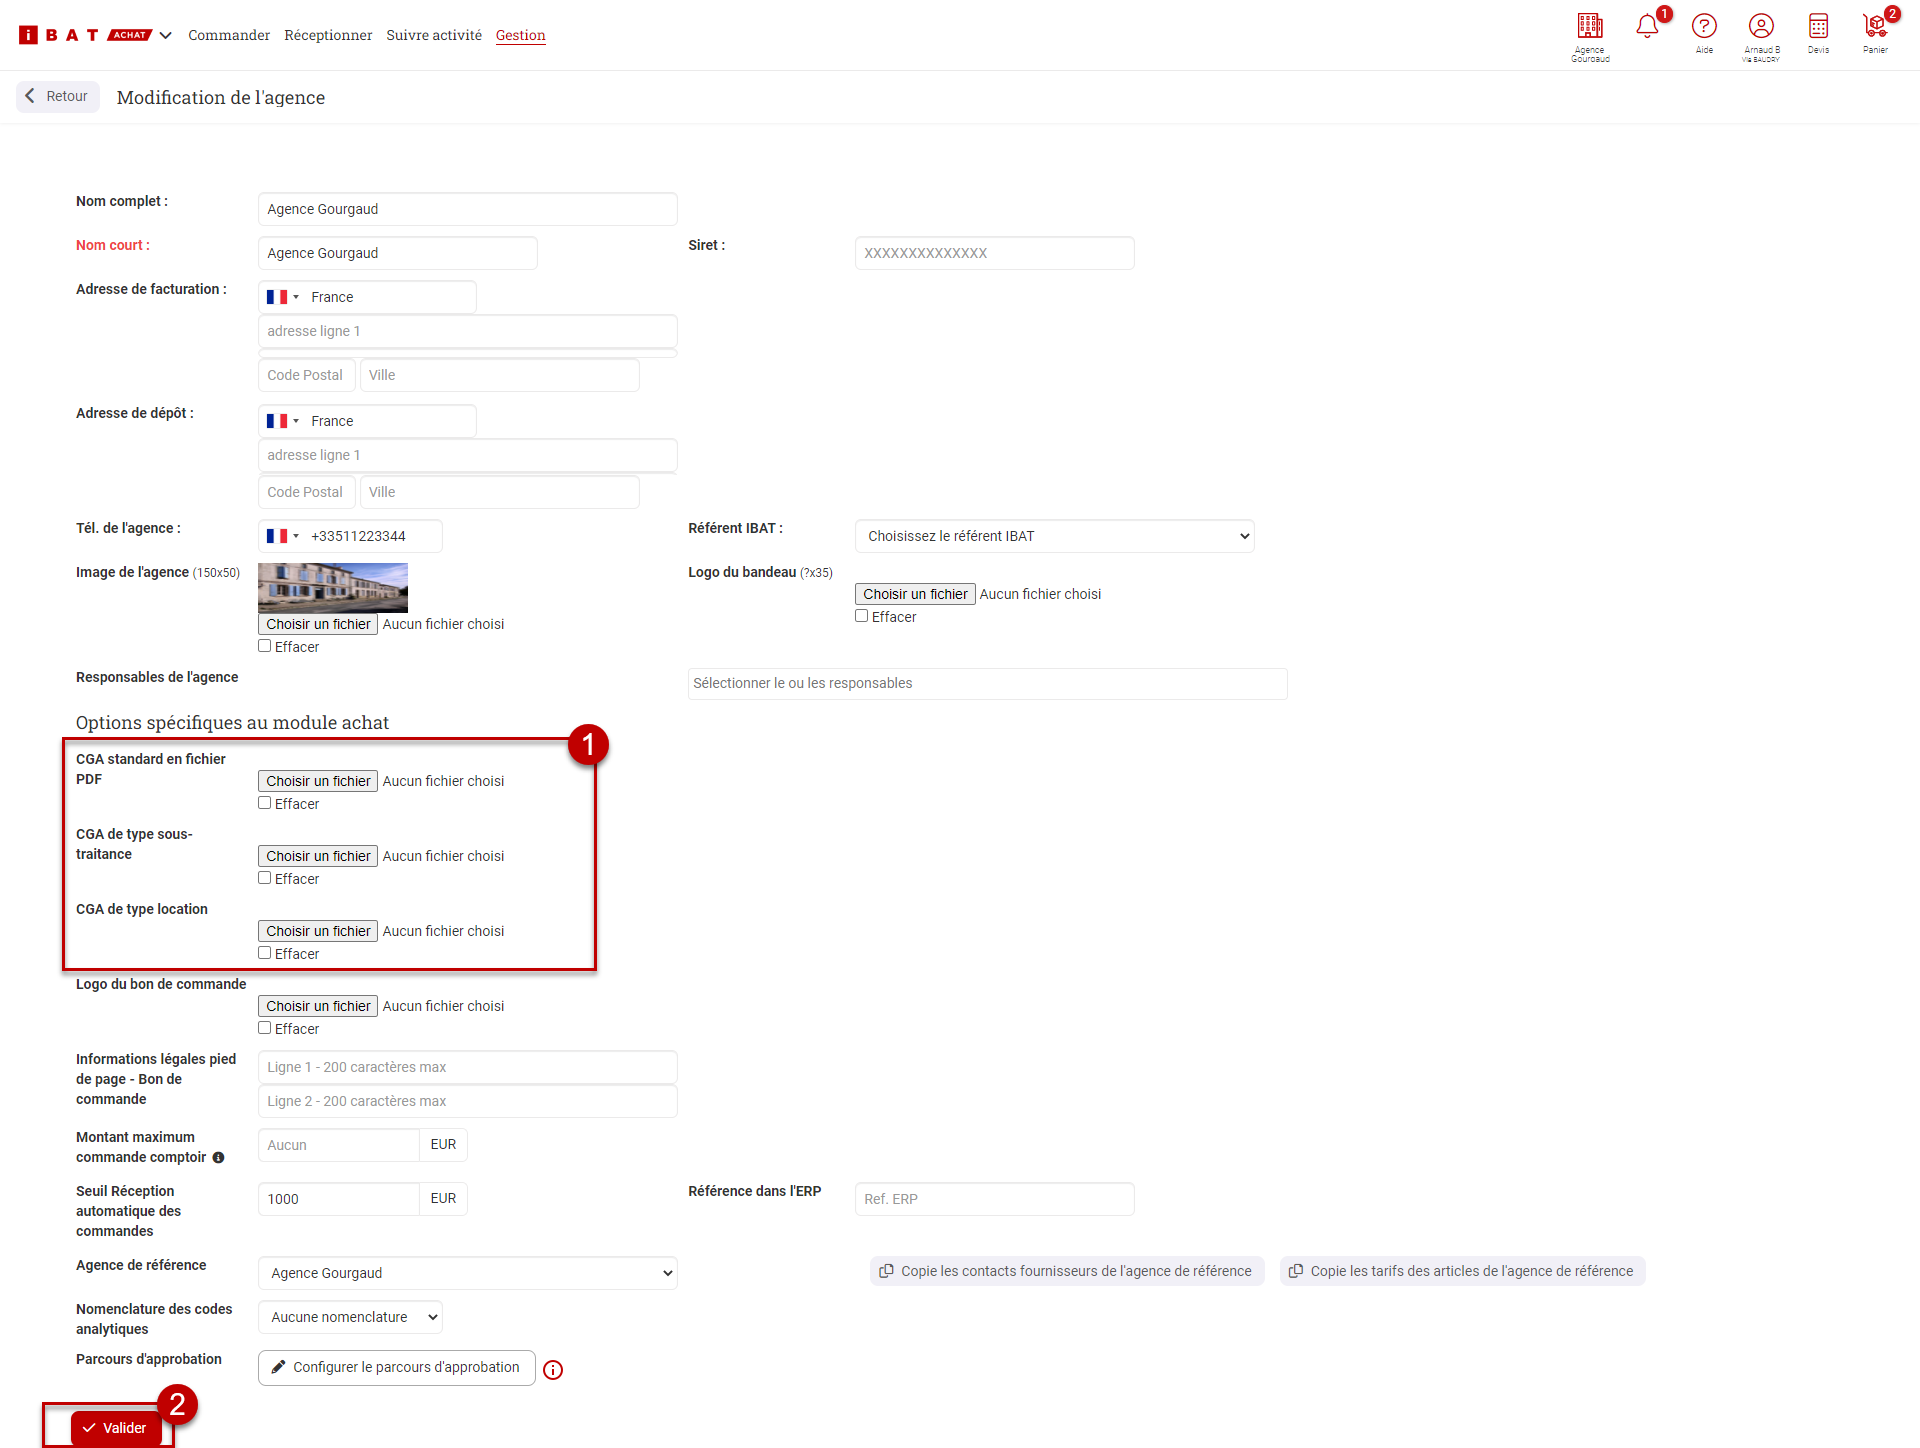Check Effacer under Logo du bandeau
The height and width of the screenshot is (1448, 1920).
(861, 616)
